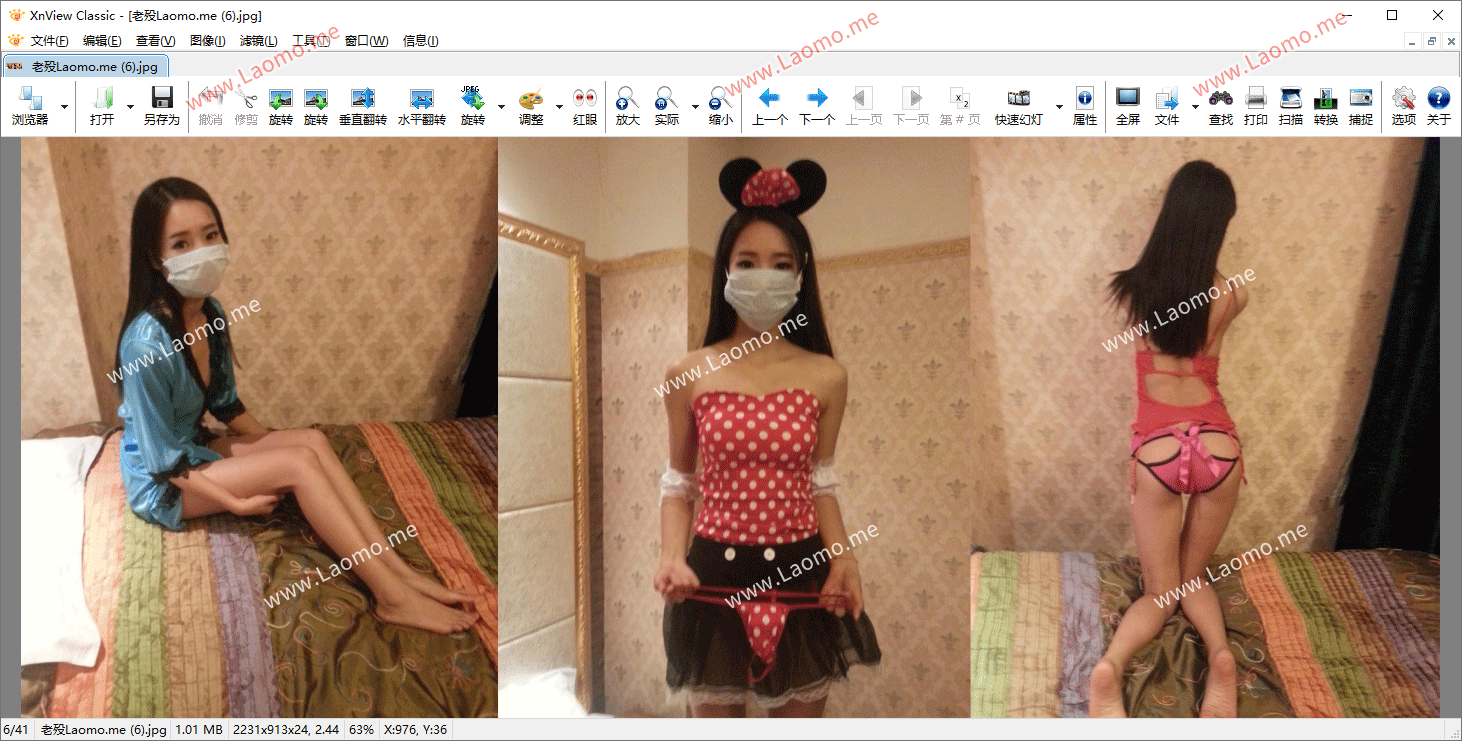The height and width of the screenshot is (741, 1462).
Task: Open 选项 options settings
Action: click(1404, 106)
